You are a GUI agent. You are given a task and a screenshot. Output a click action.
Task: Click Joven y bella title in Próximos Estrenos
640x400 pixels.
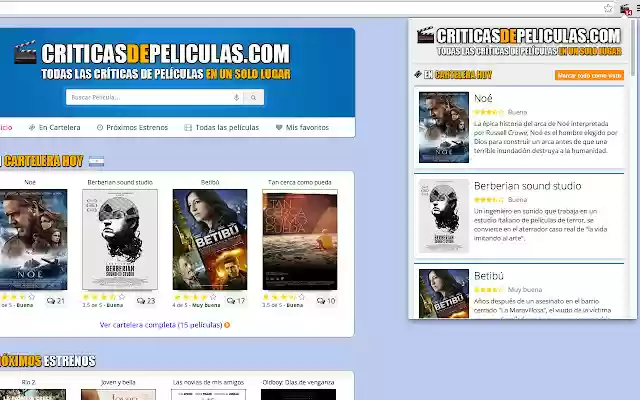click(x=118, y=382)
